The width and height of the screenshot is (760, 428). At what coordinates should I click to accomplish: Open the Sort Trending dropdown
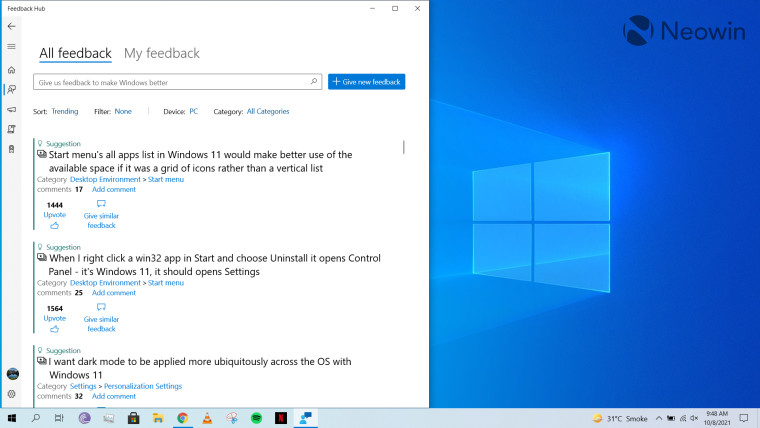tap(65, 112)
